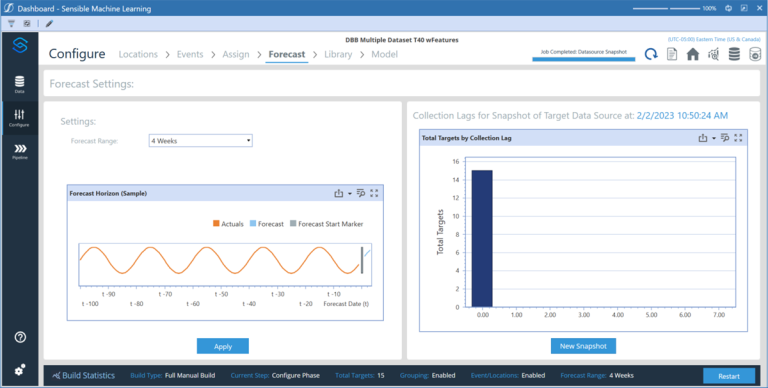
Task: Go to the Events step
Action: tap(190, 54)
